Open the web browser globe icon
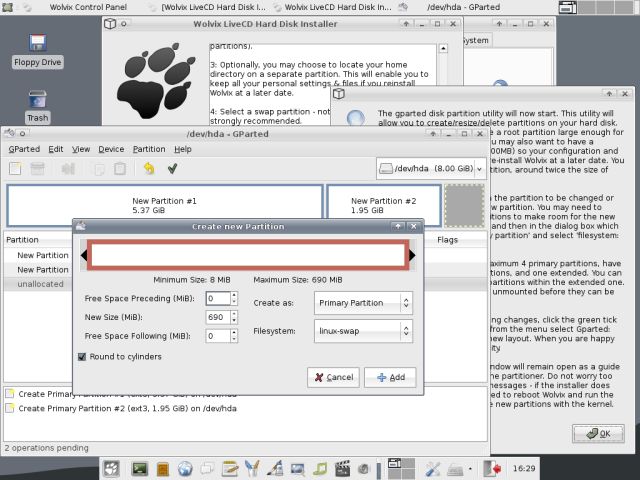This screenshot has height=480, width=640. coord(185,468)
